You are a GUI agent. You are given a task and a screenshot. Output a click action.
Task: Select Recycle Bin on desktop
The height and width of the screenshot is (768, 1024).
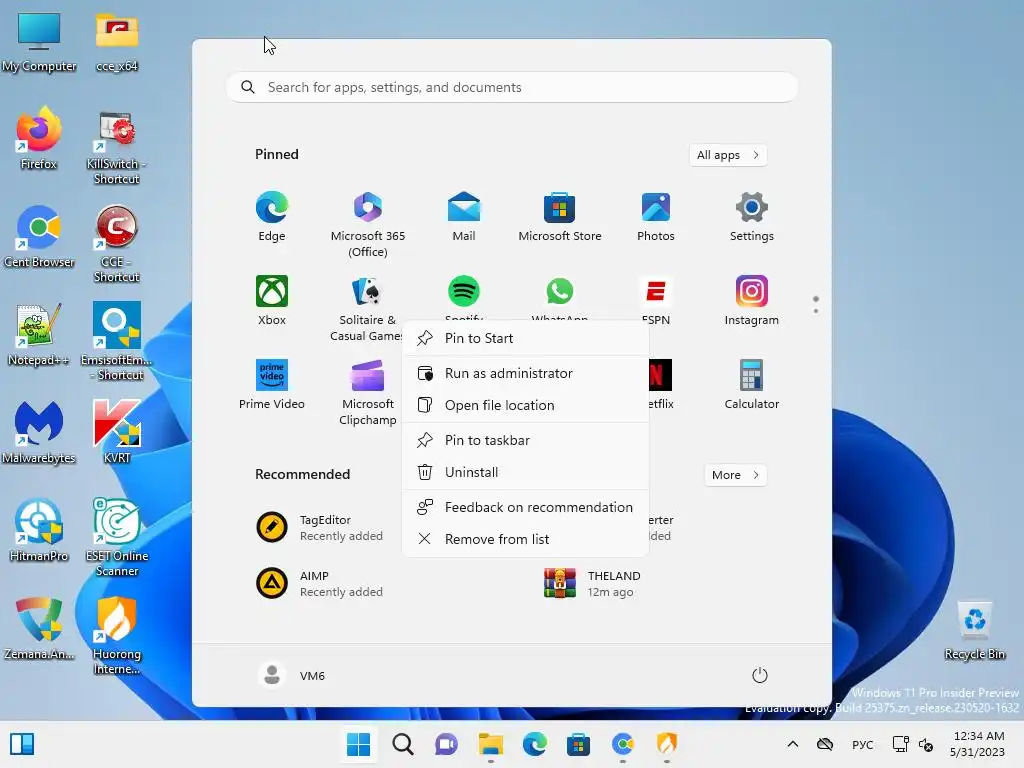(974, 630)
